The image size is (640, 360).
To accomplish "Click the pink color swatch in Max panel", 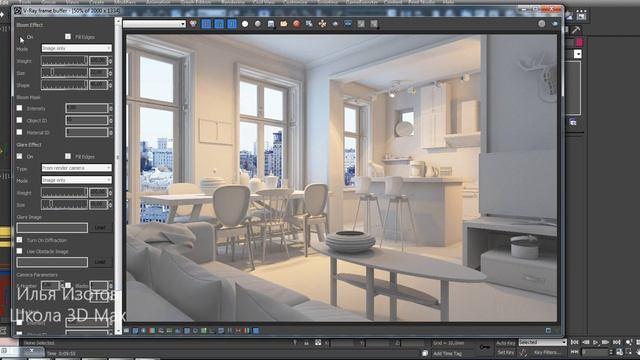I will (579, 42).
